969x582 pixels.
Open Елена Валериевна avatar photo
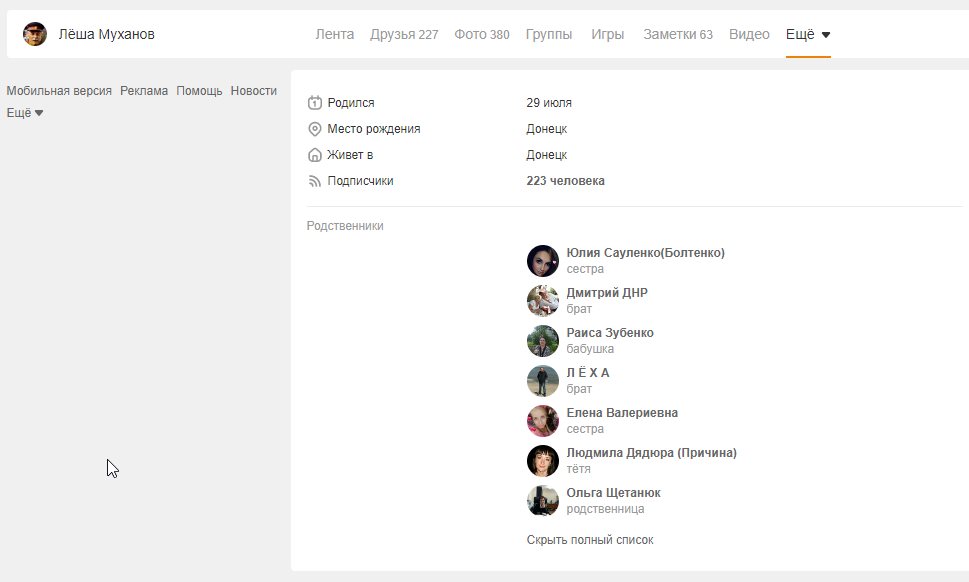tap(542, 421)
